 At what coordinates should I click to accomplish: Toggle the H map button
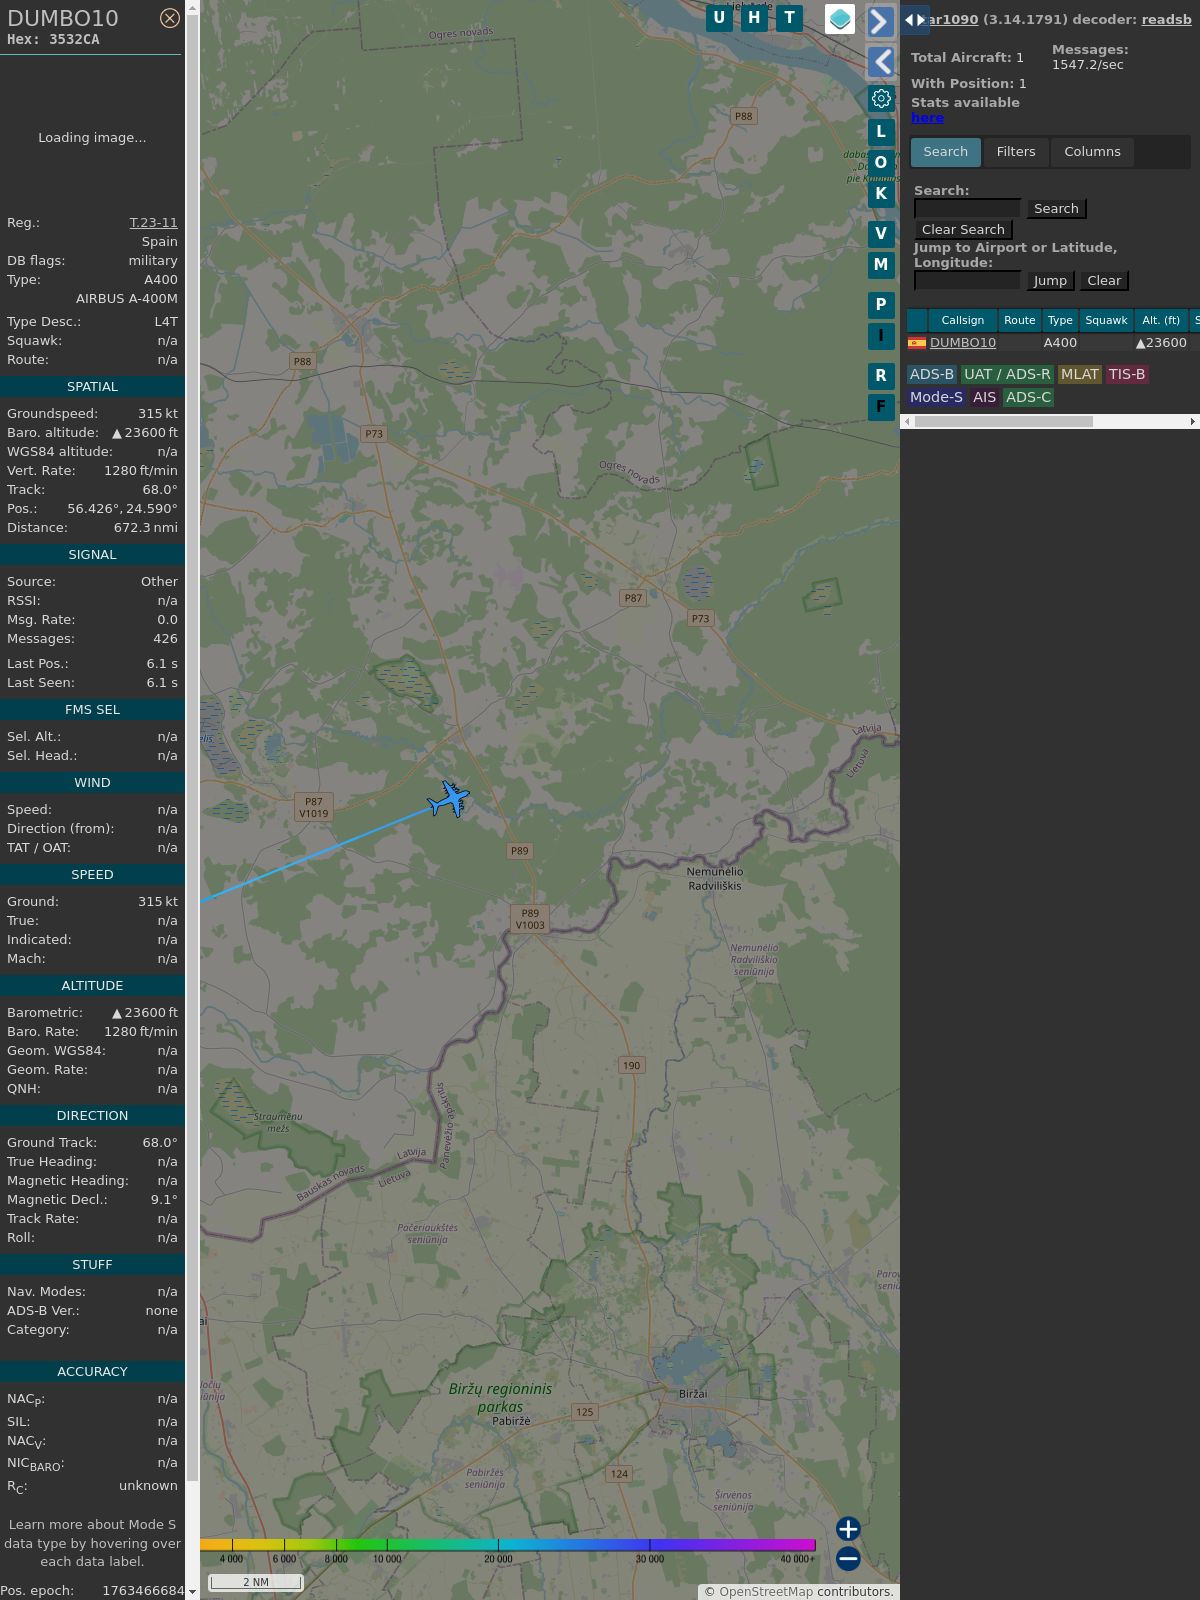point(754,18)
